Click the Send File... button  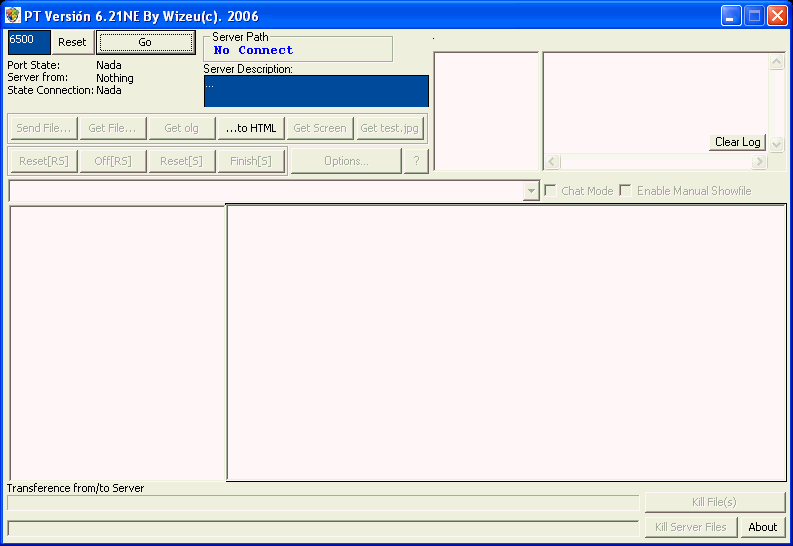43,128
